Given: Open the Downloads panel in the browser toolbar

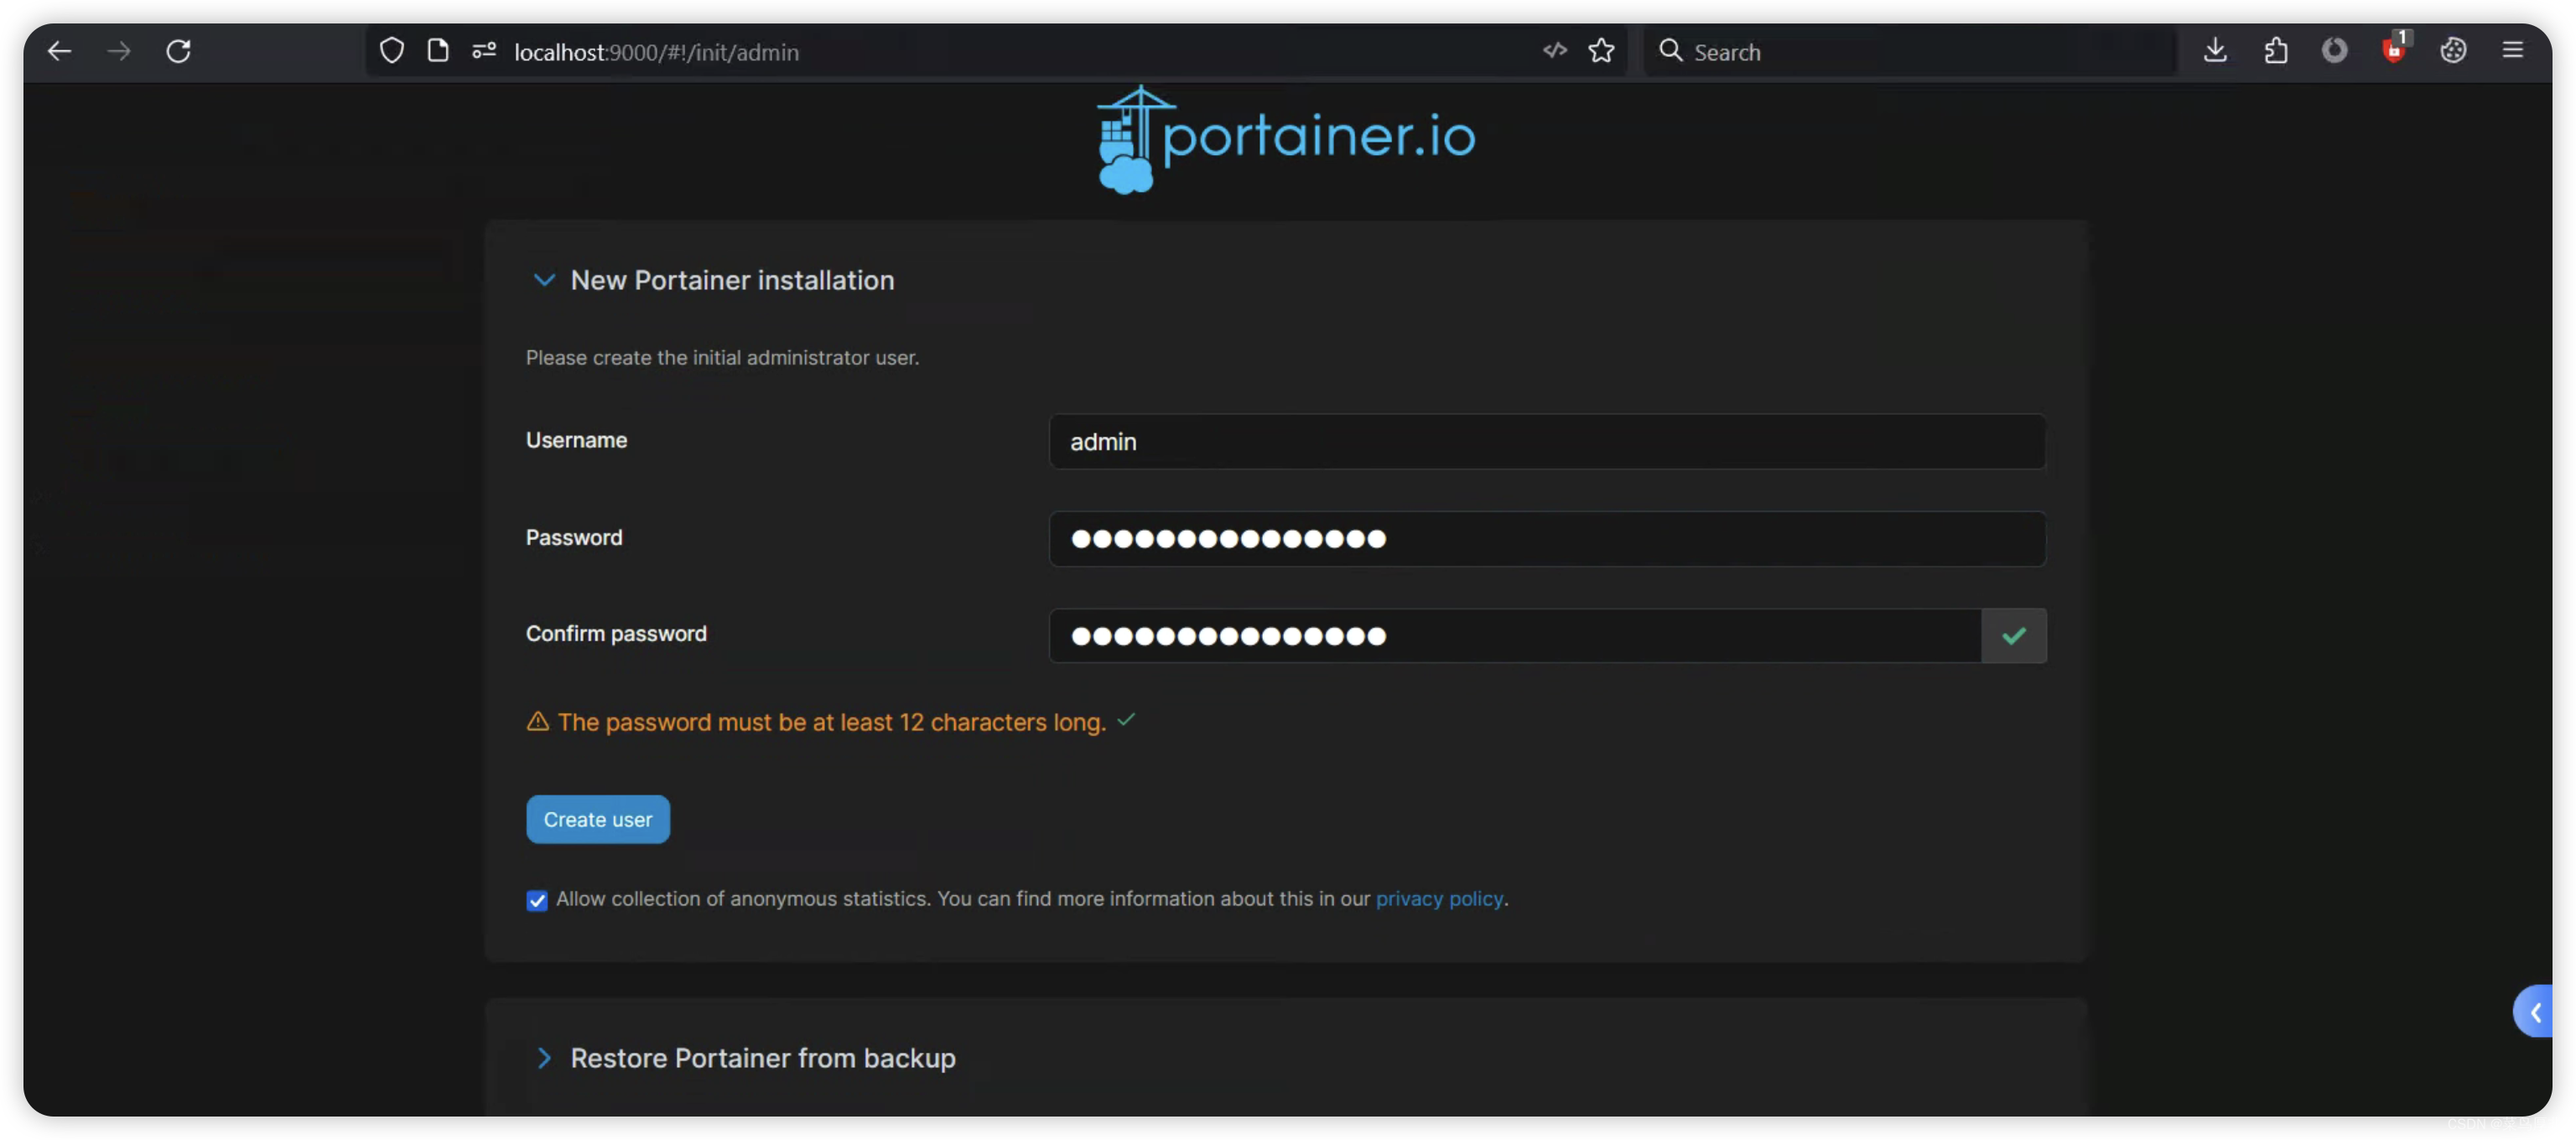Looking at the screenshot, I should tap(2215, 51).
